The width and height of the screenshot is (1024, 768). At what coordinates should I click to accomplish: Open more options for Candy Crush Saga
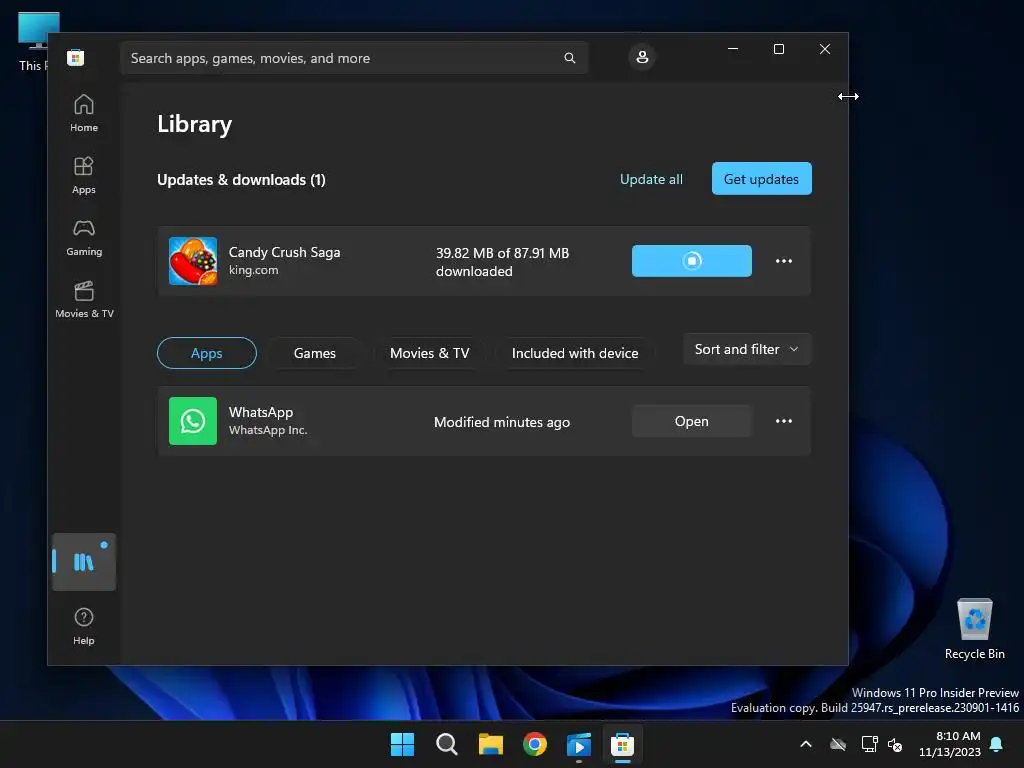(784, 261)
